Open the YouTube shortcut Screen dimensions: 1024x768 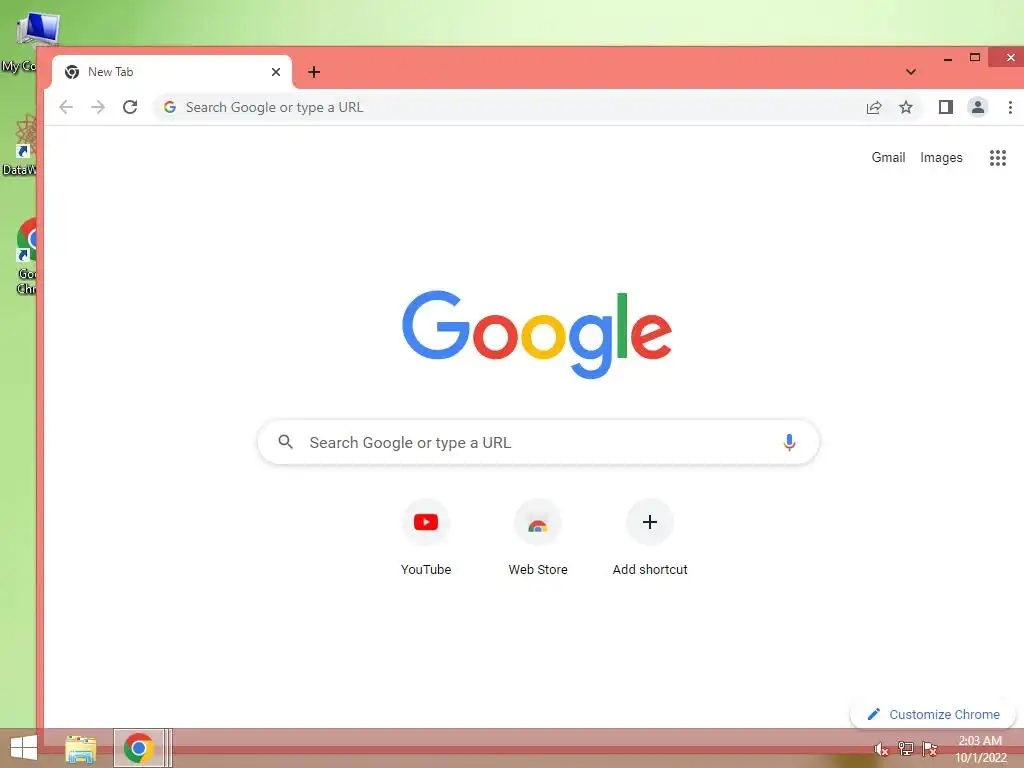pos(426,539)
